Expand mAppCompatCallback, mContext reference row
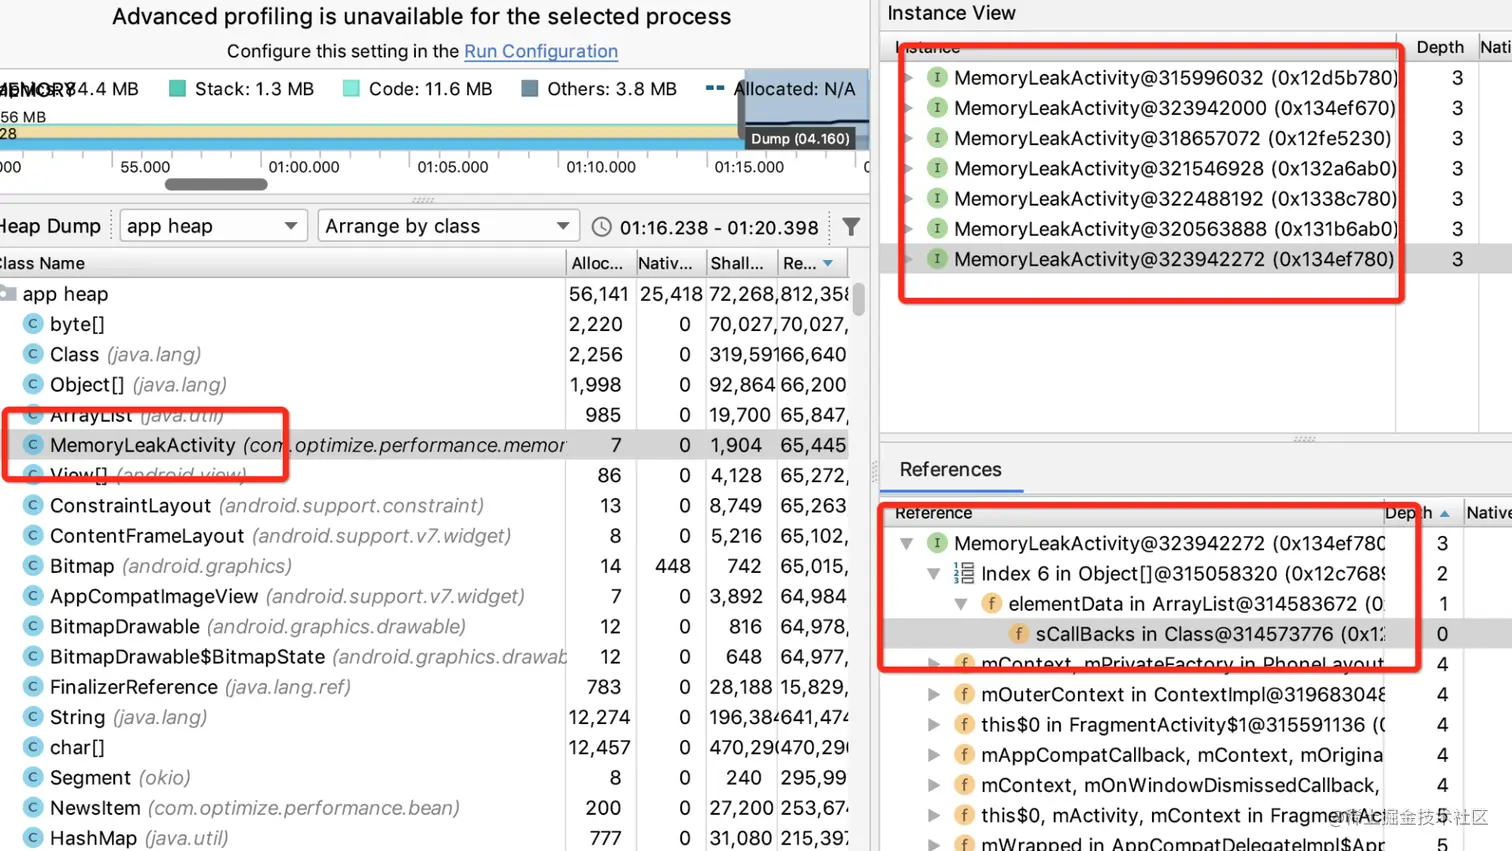Viewport: 1512px width, 851px height. click(934, 754)
